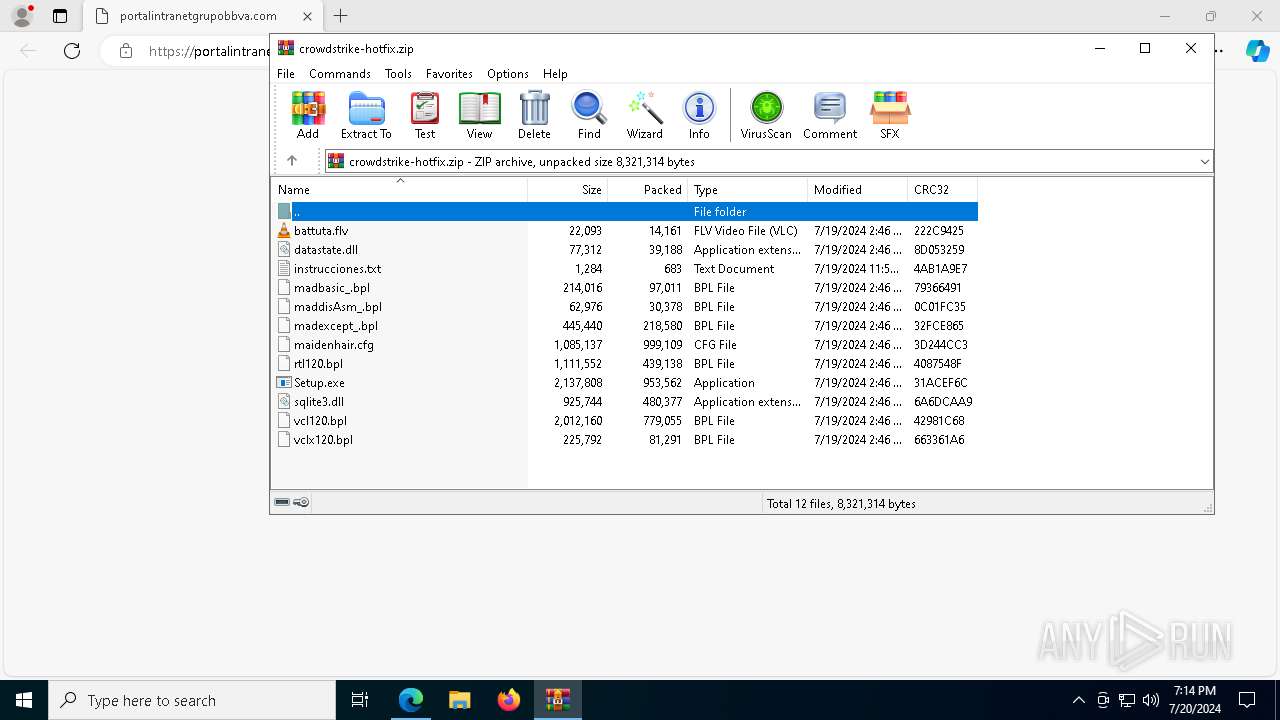Open the Options menu
Image resolution: width=1280 pixels, height=720 pixels.
pos(508,74)
